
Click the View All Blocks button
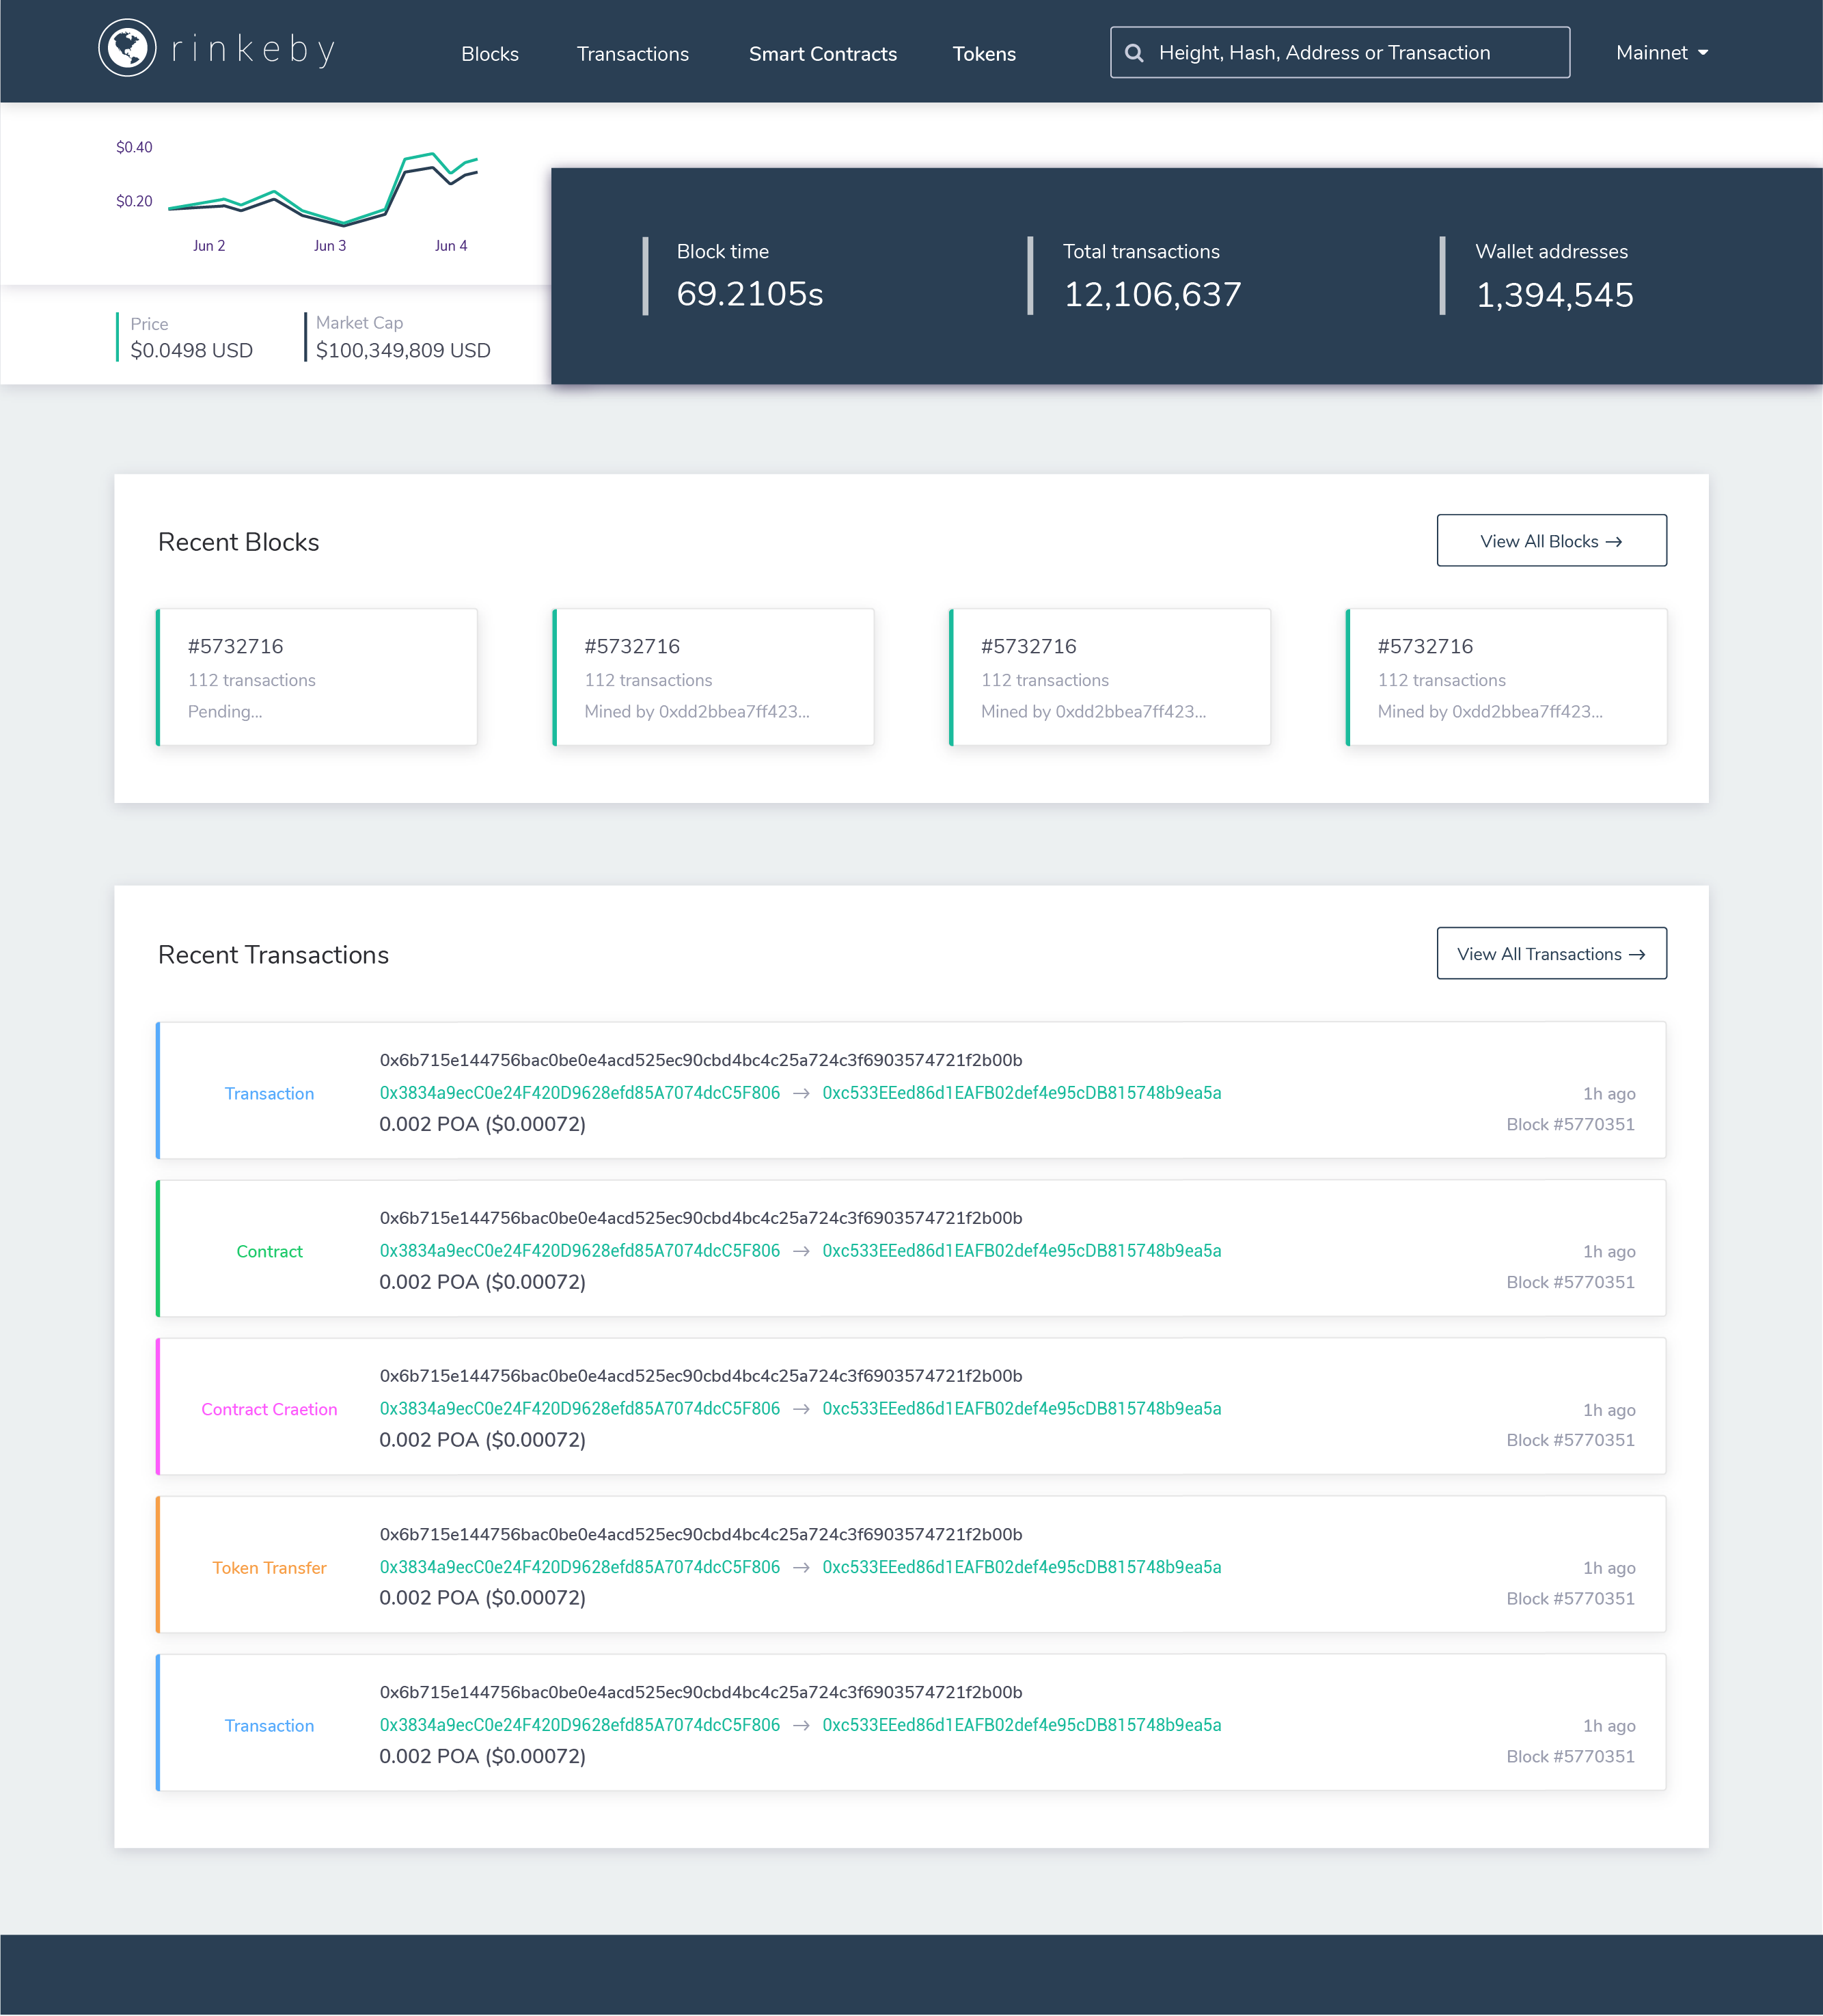click(x=1551, y=541)
